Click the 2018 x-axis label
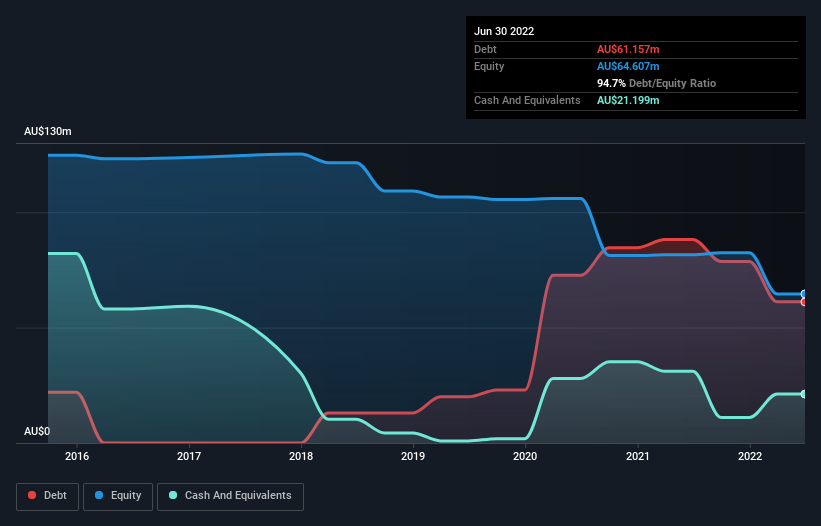This screenshot has height=526, width=821. 301,456
